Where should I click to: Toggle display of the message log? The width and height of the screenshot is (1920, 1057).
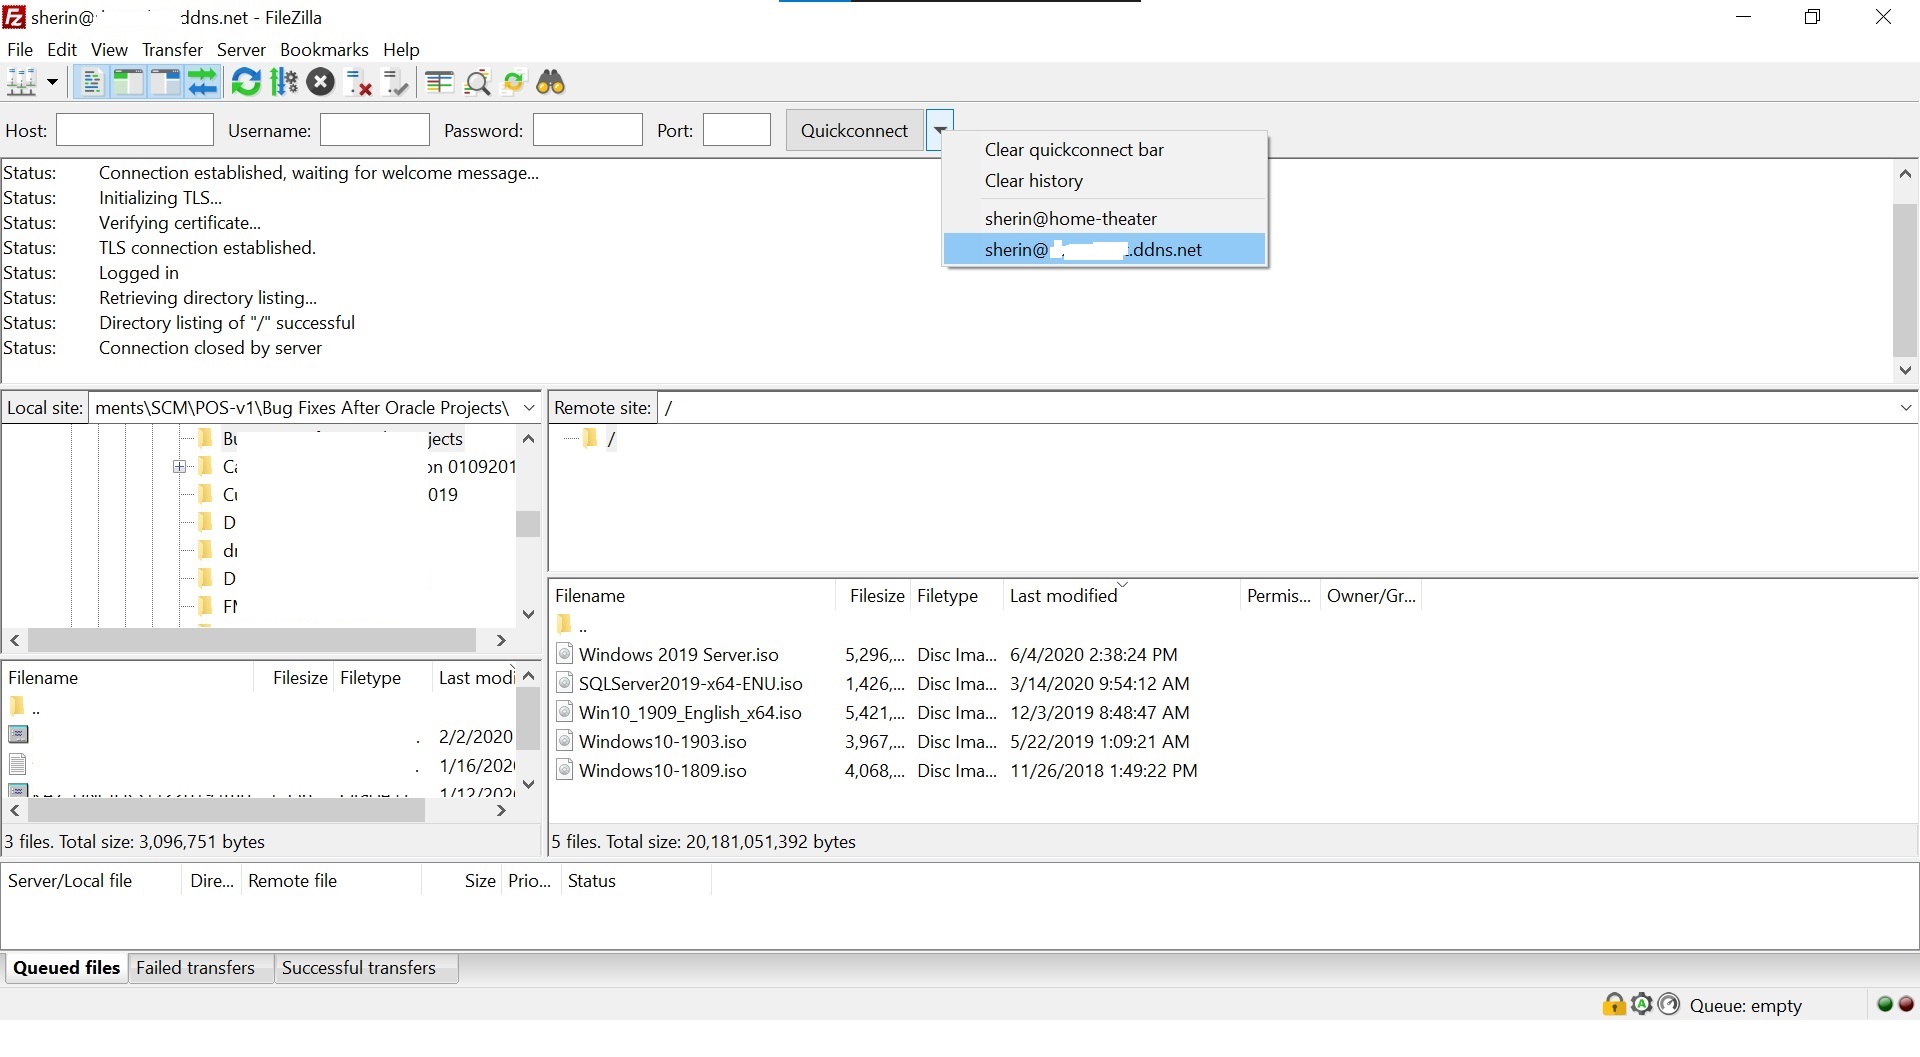click(91, 82)
